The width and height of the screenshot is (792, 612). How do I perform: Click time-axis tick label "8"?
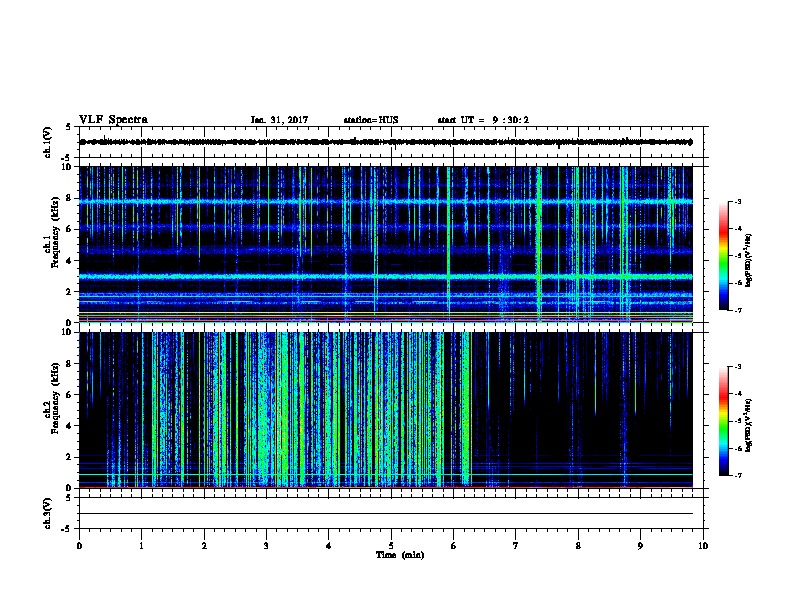(x=578, y=545)
